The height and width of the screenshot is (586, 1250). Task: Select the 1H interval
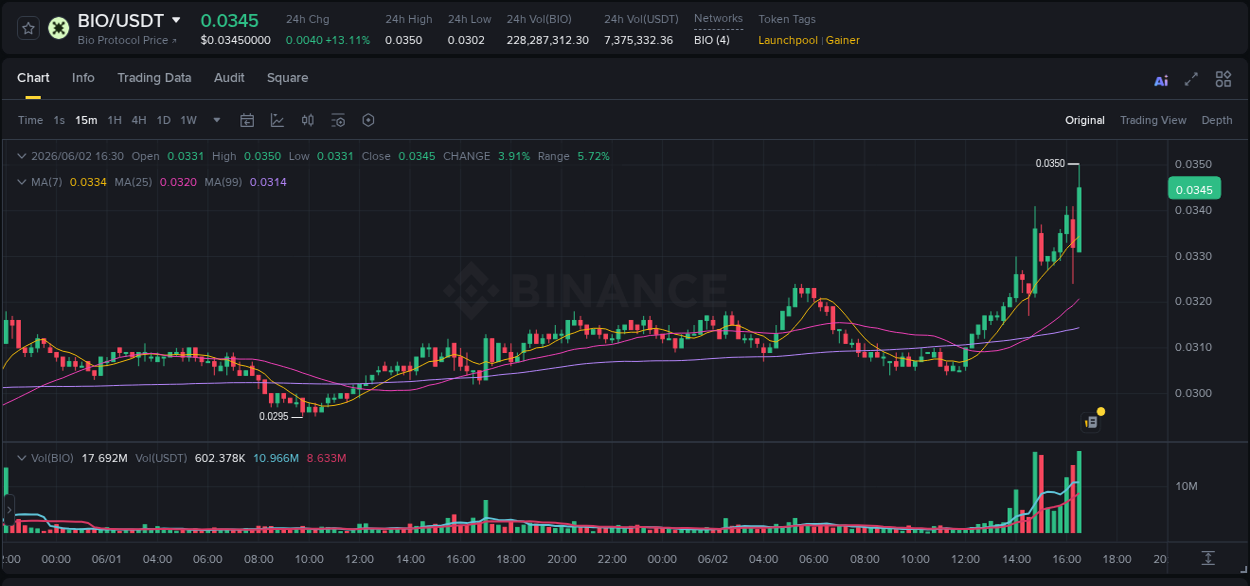click(114, 120)
